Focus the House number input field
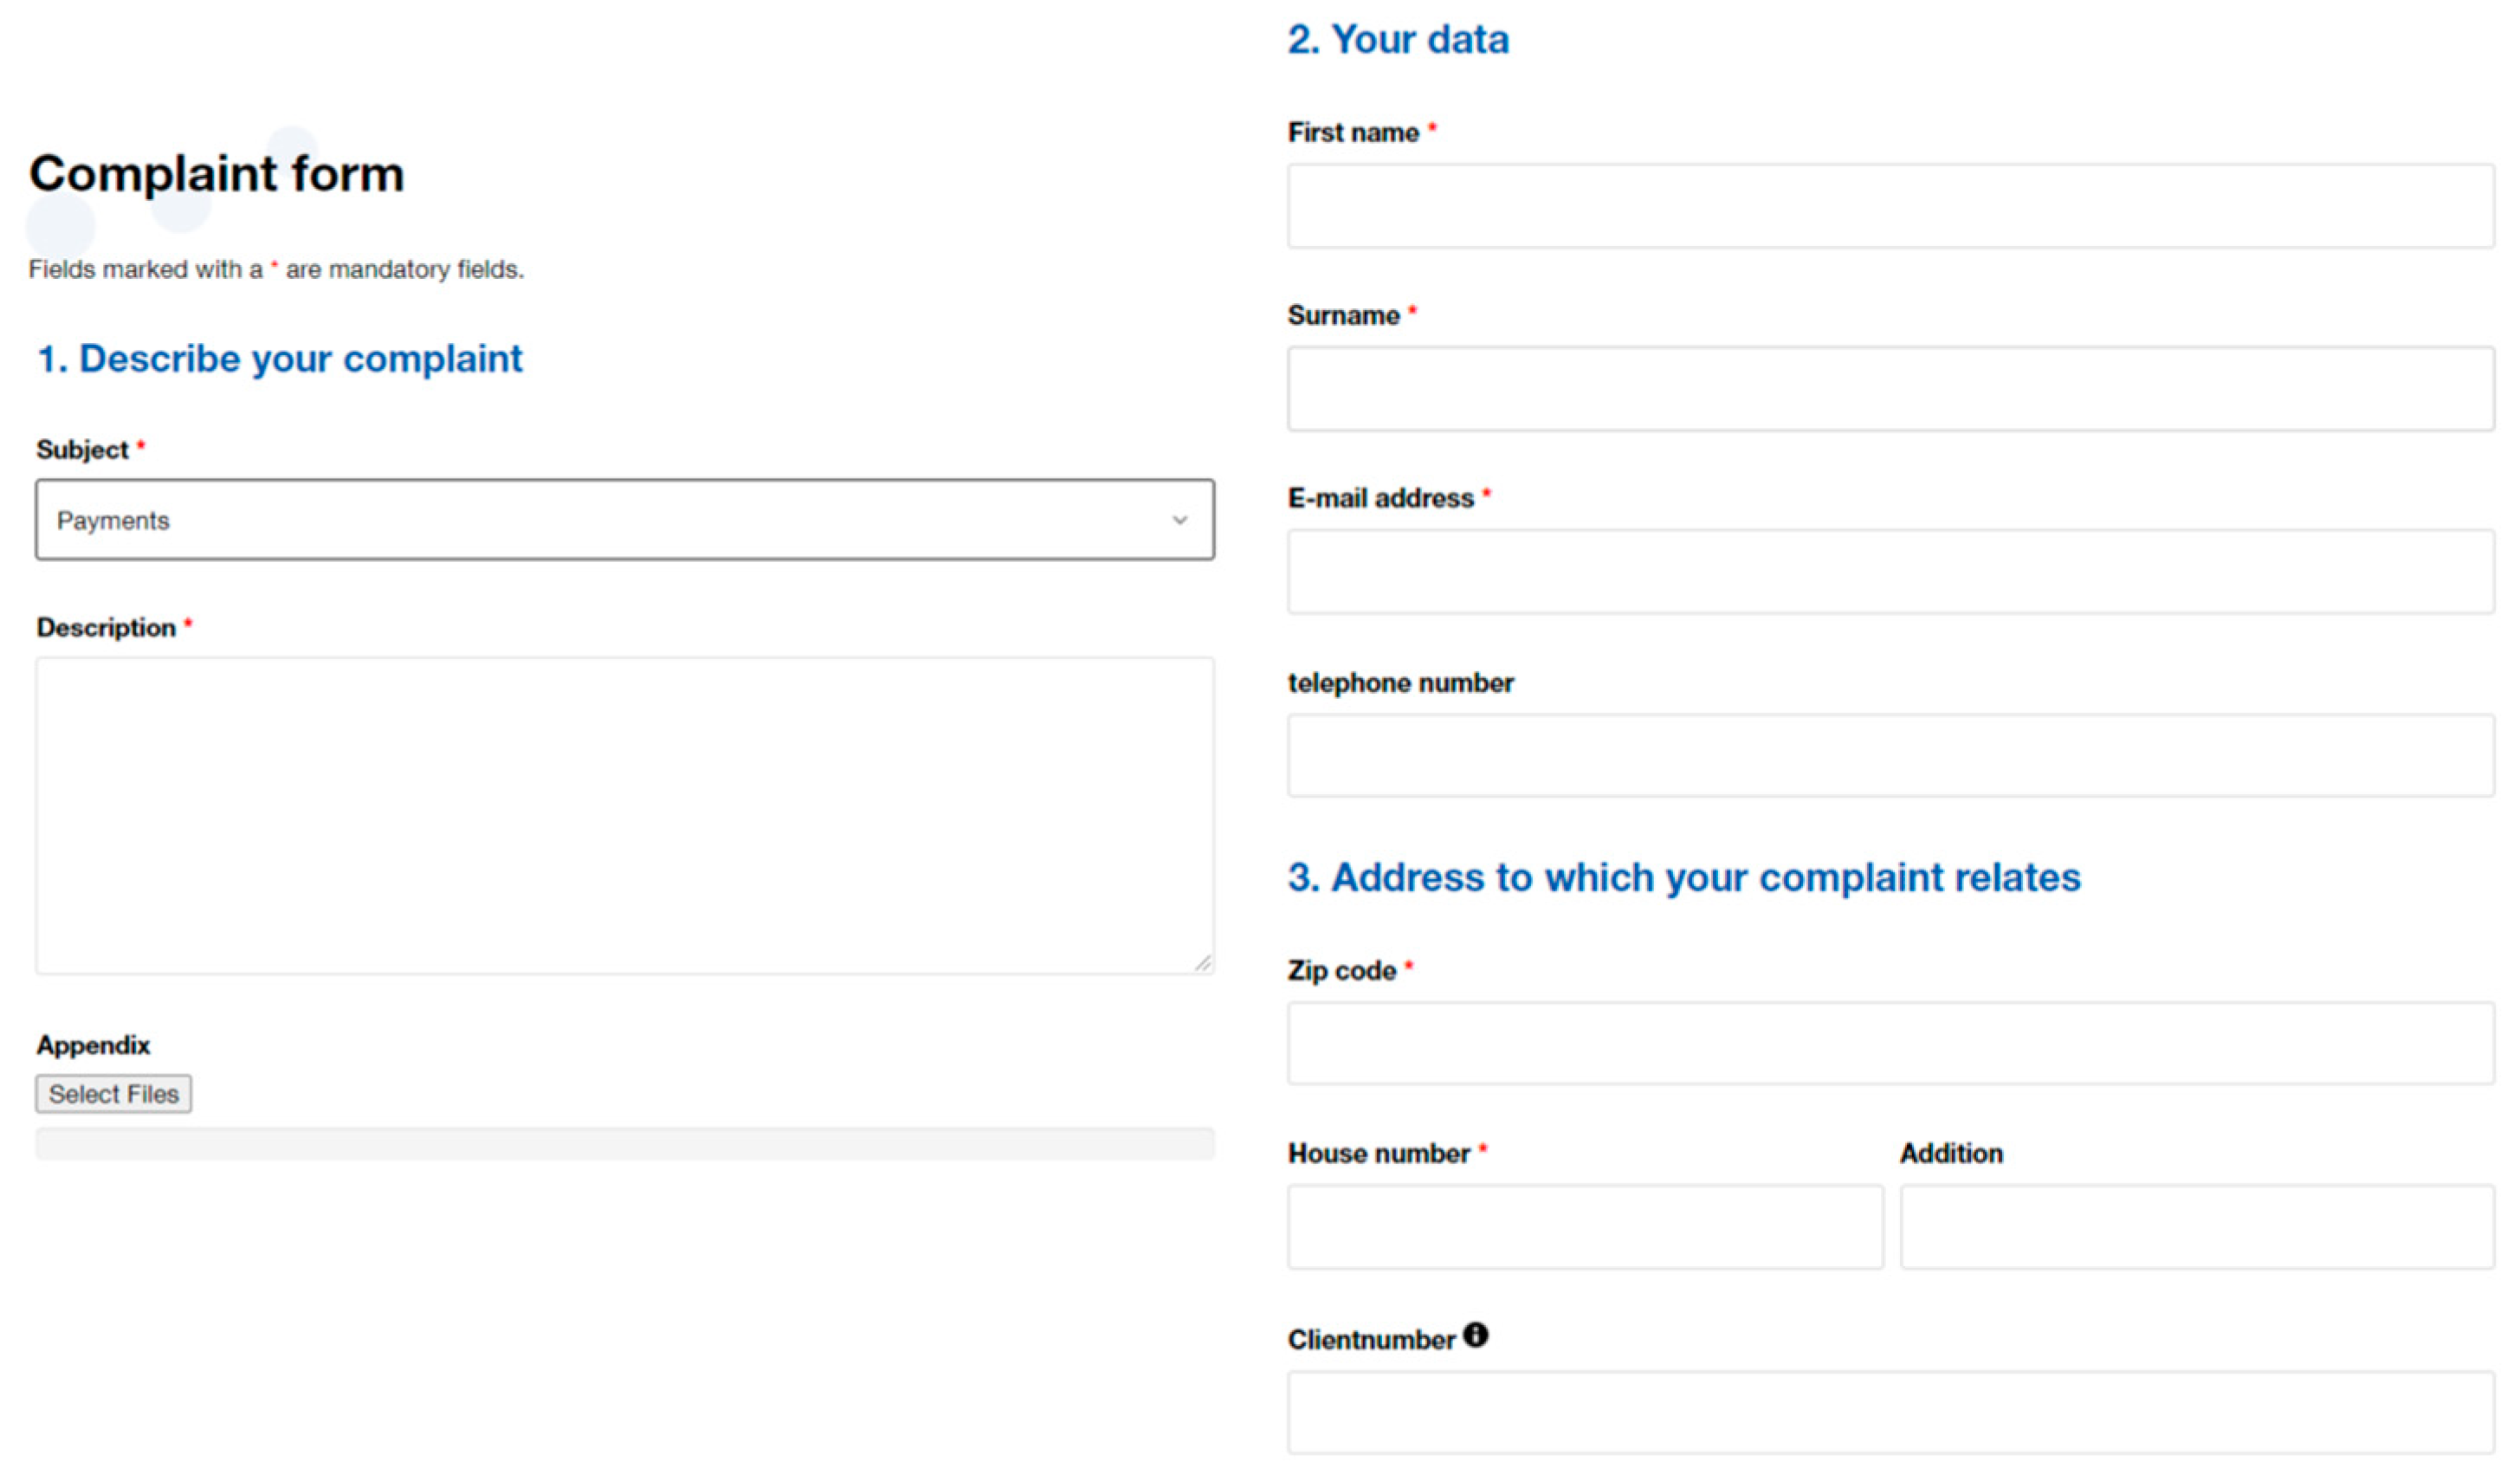 [1585, 1227]
